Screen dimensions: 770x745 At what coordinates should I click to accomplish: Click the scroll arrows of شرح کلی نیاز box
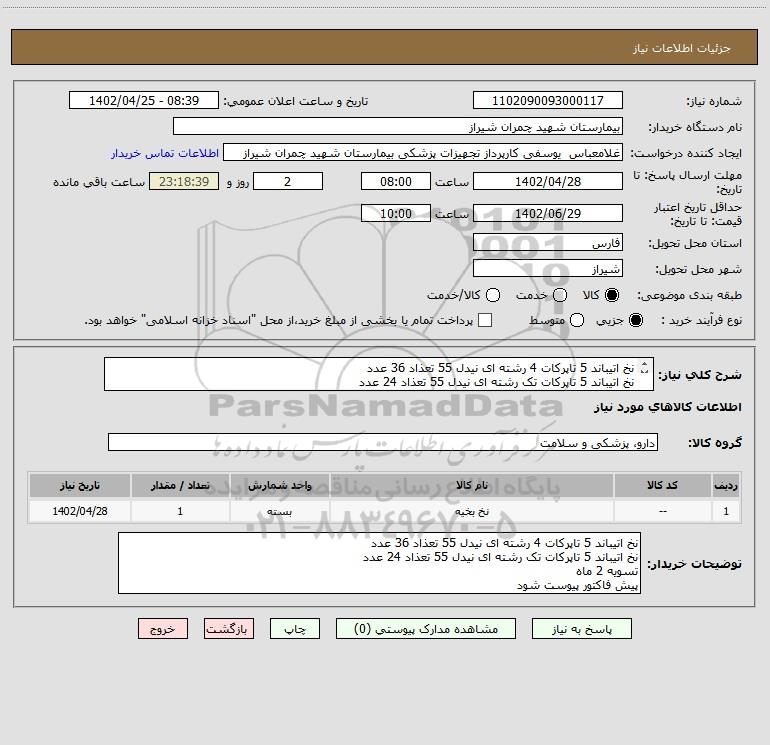(x=645, y=367)
